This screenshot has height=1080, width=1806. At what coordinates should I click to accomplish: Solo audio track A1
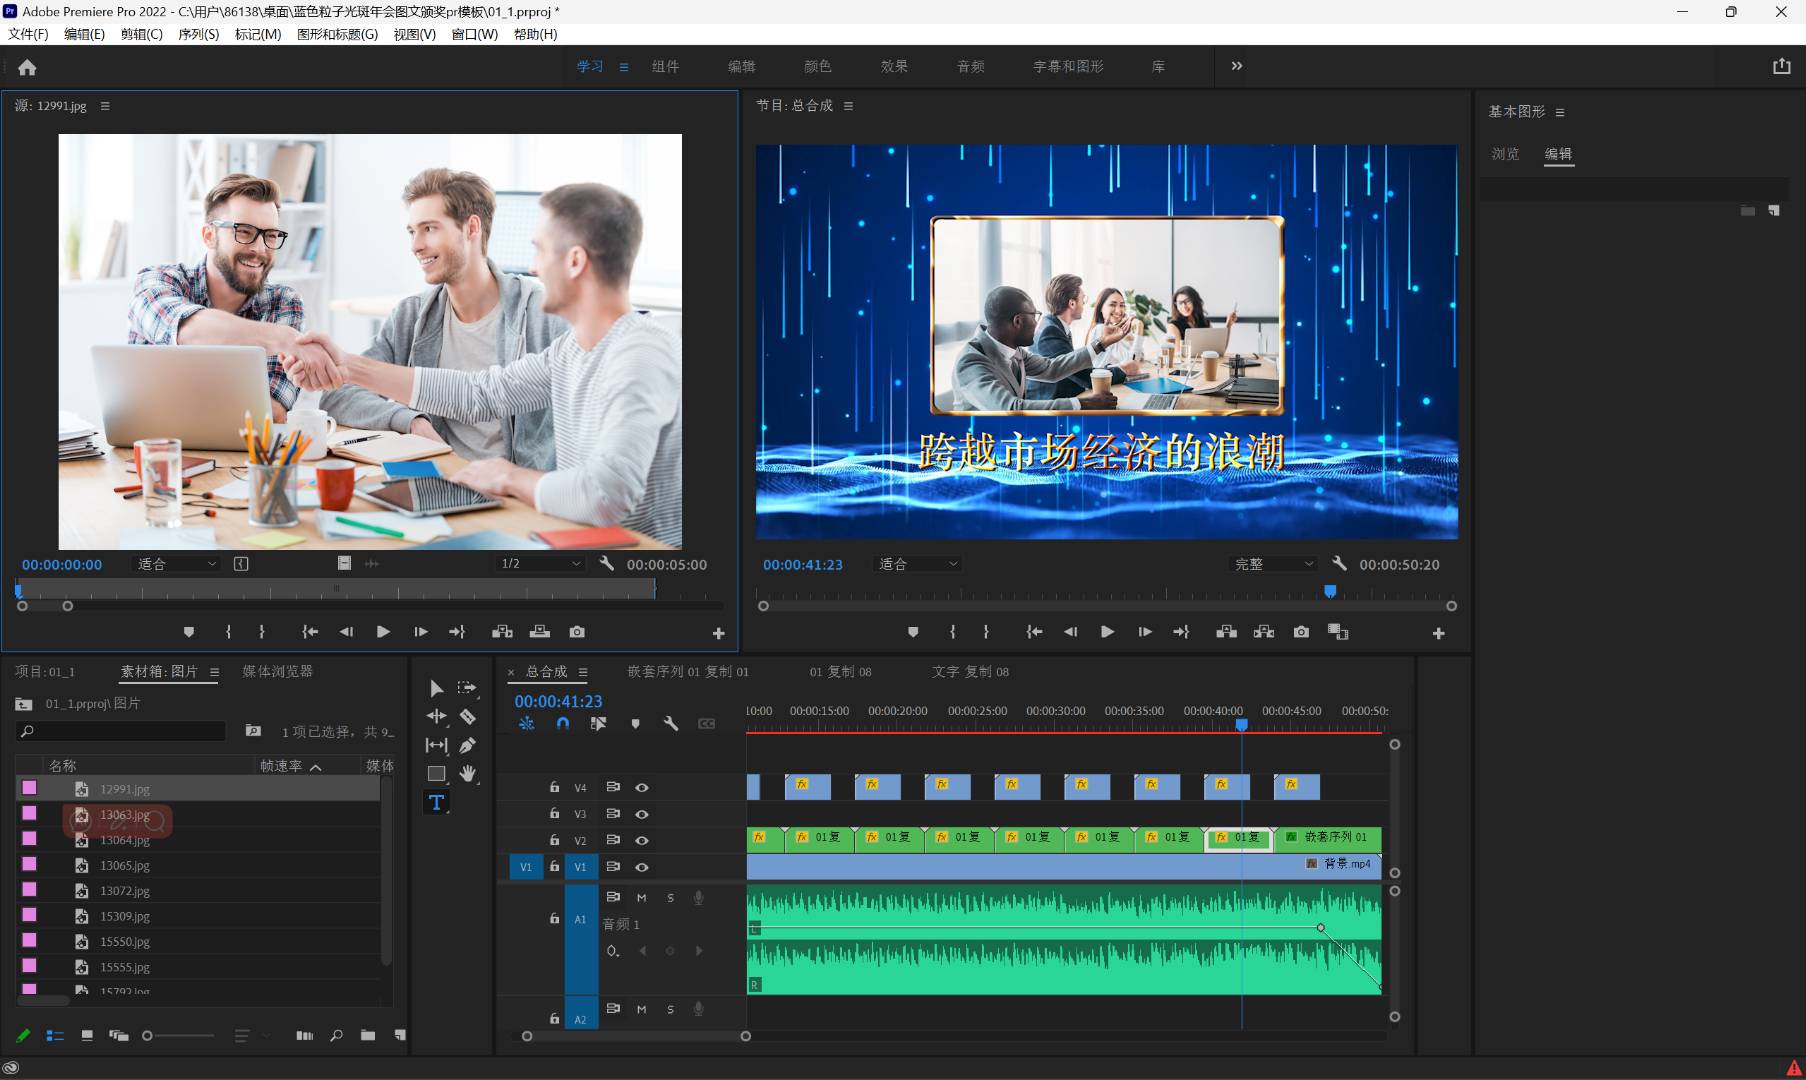point(670,898)
